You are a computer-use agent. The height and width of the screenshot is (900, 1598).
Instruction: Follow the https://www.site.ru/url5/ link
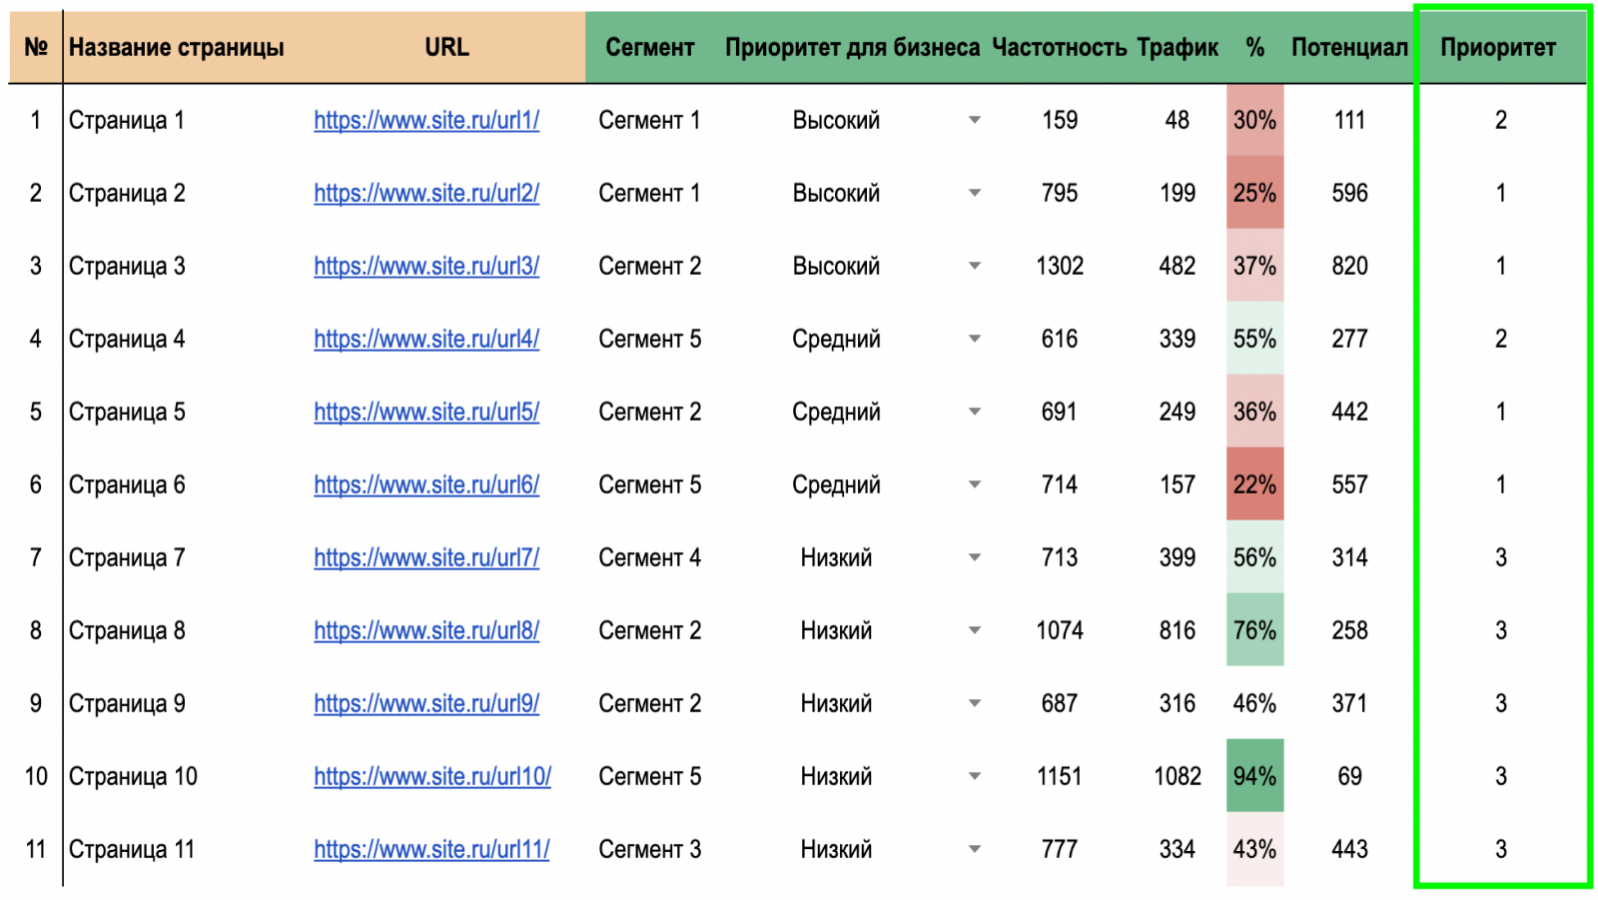coord(426,413)
